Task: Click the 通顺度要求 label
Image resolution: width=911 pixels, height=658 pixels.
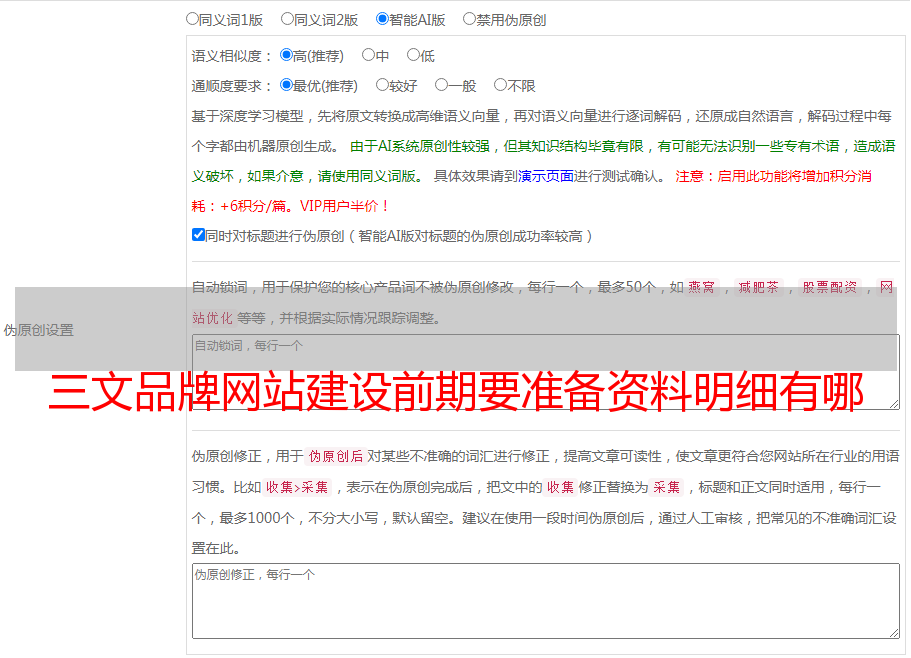Action: [232, 86]
